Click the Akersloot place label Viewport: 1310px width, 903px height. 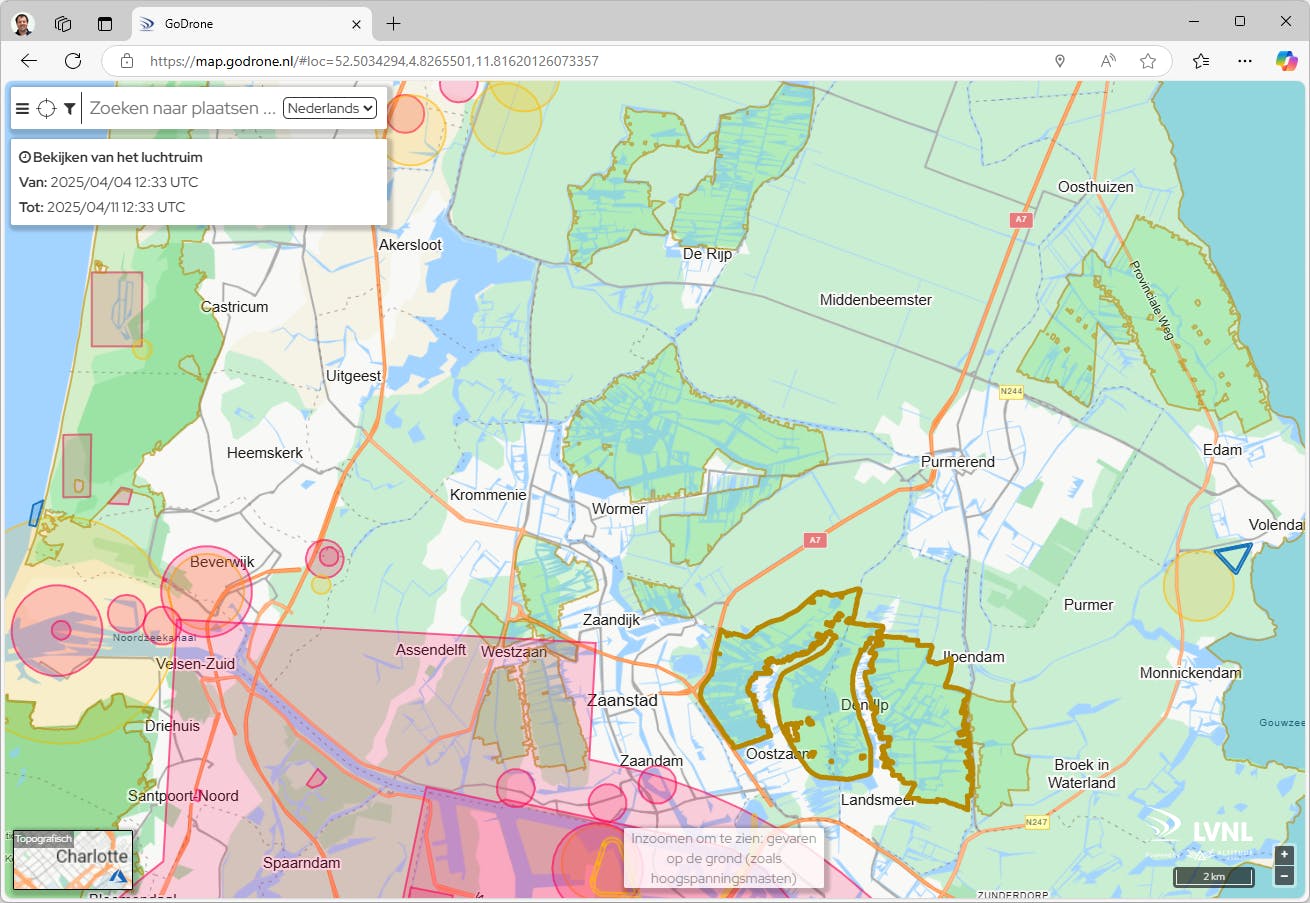[410, 244]
